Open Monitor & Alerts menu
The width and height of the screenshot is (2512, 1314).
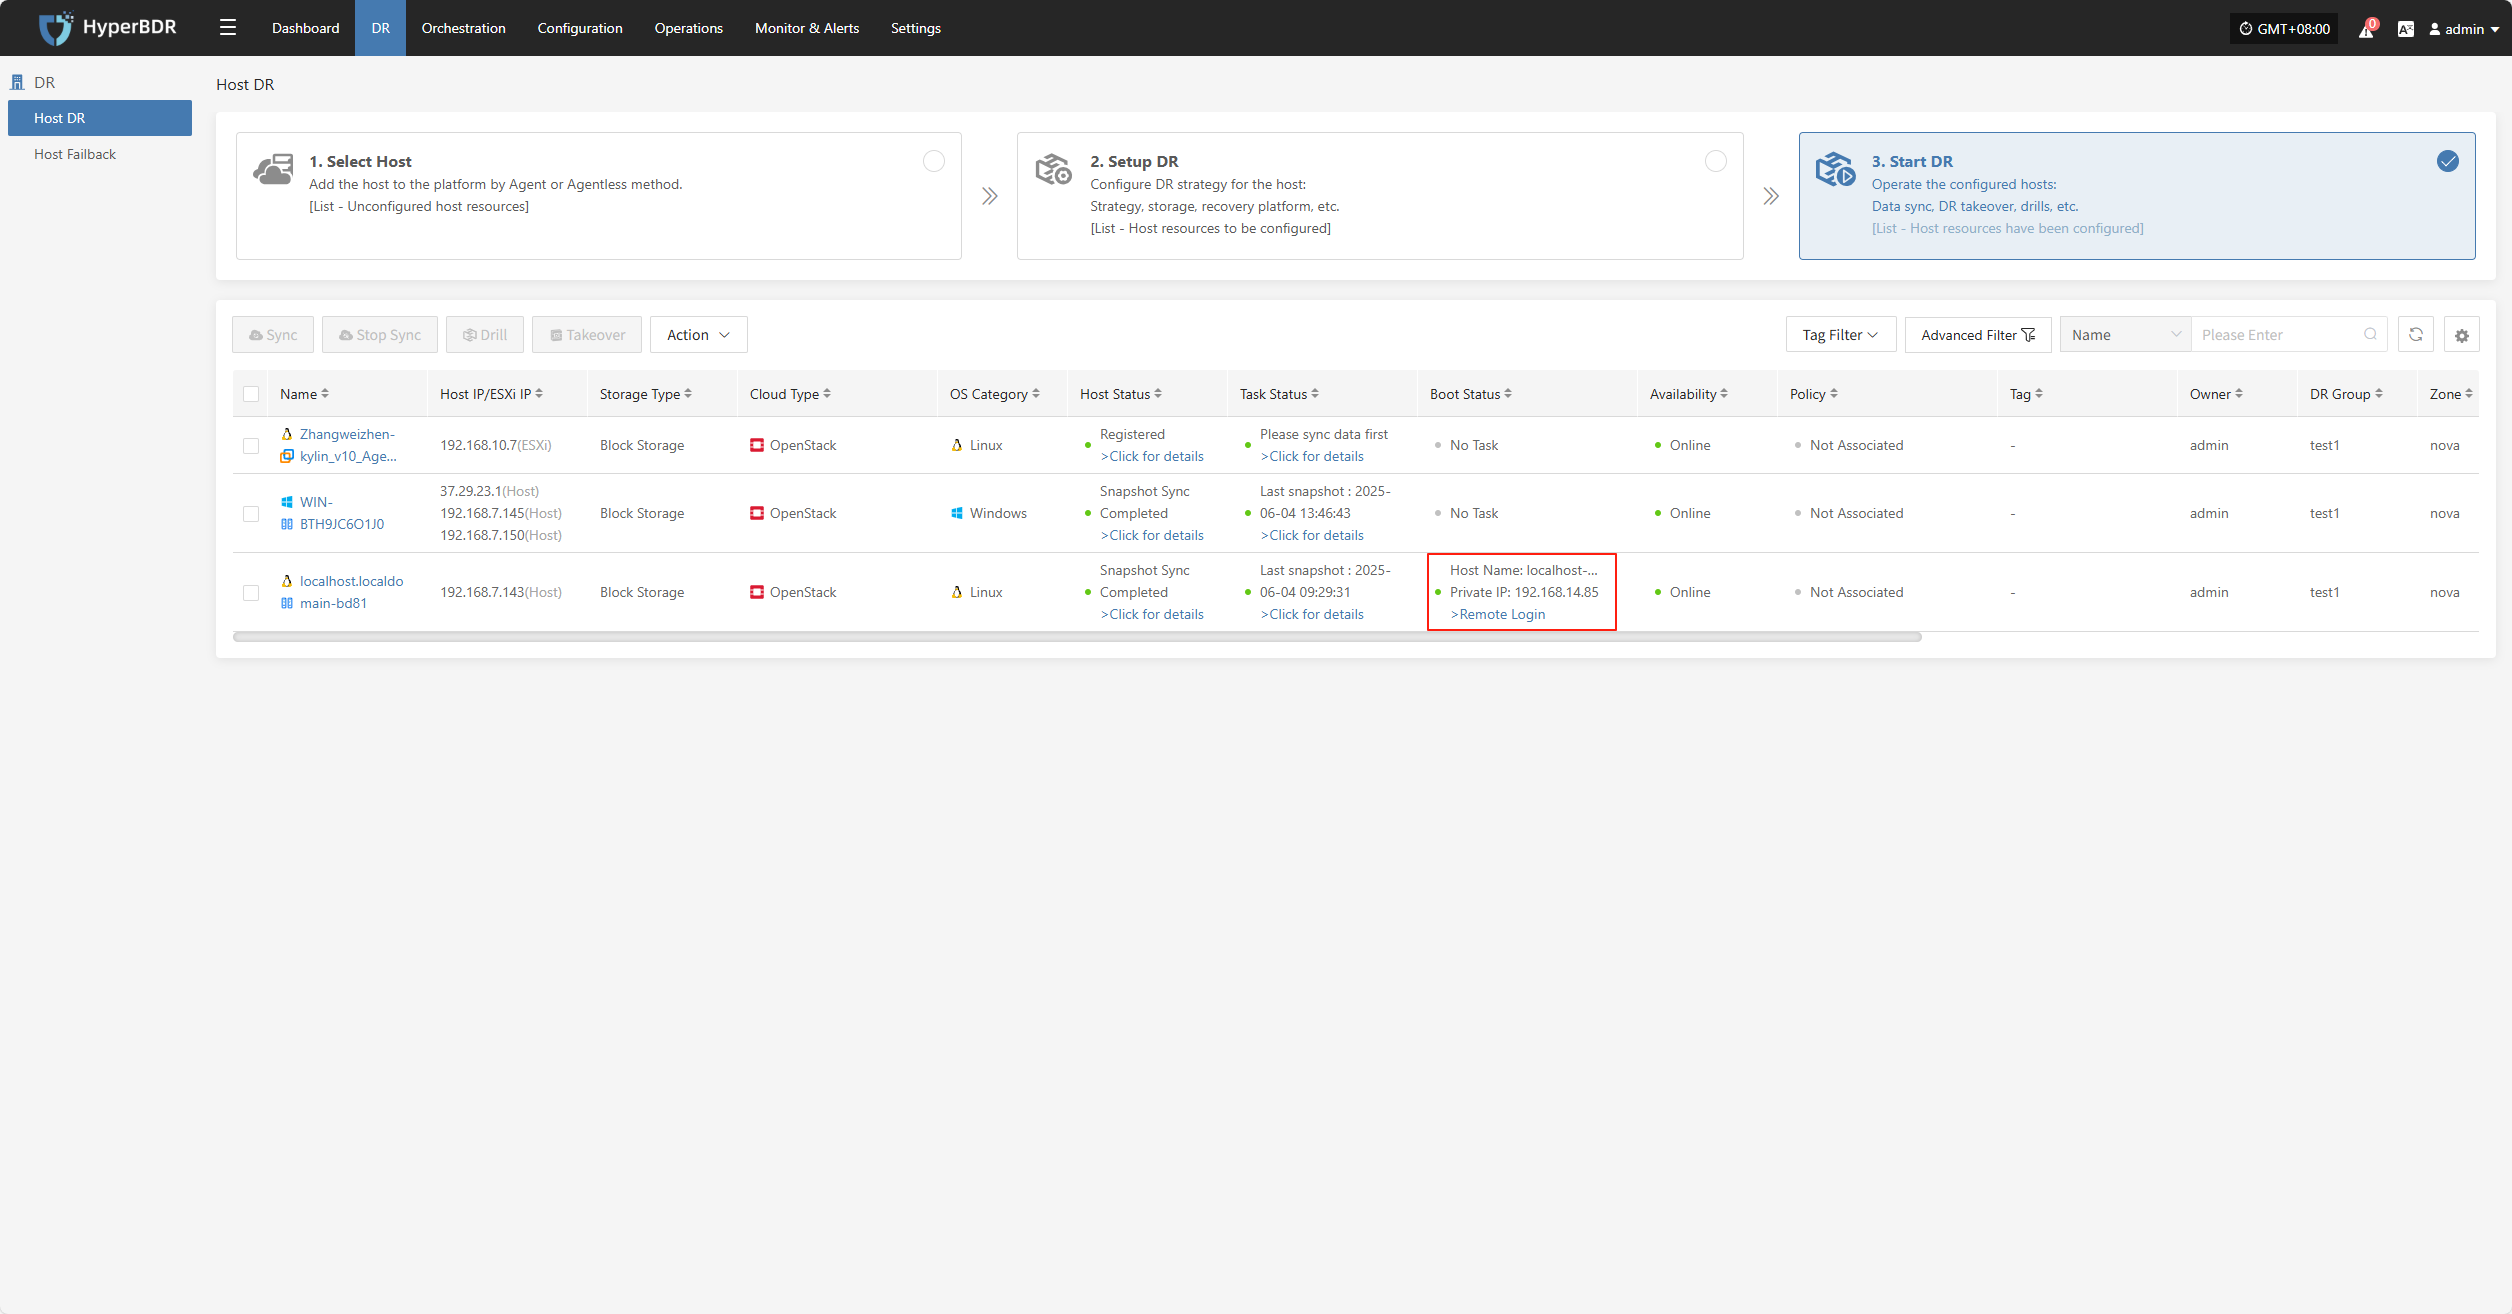(x=807, y=28)
